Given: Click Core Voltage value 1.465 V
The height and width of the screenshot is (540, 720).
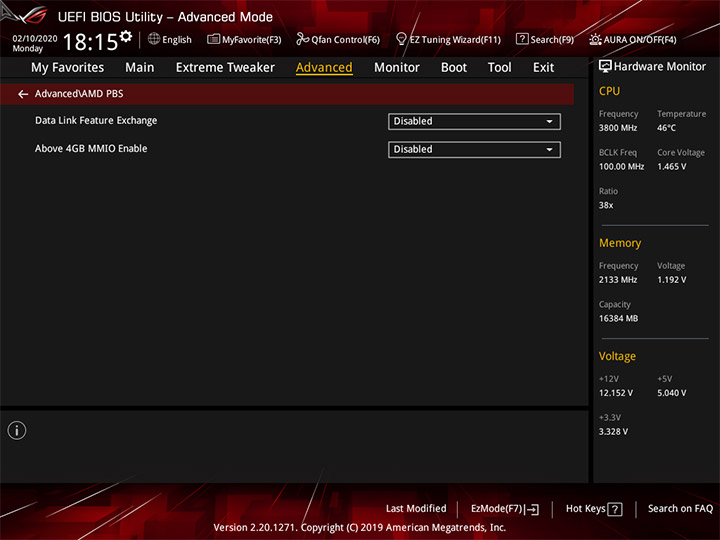Looking at the screenshot, I should click(671, 166).
